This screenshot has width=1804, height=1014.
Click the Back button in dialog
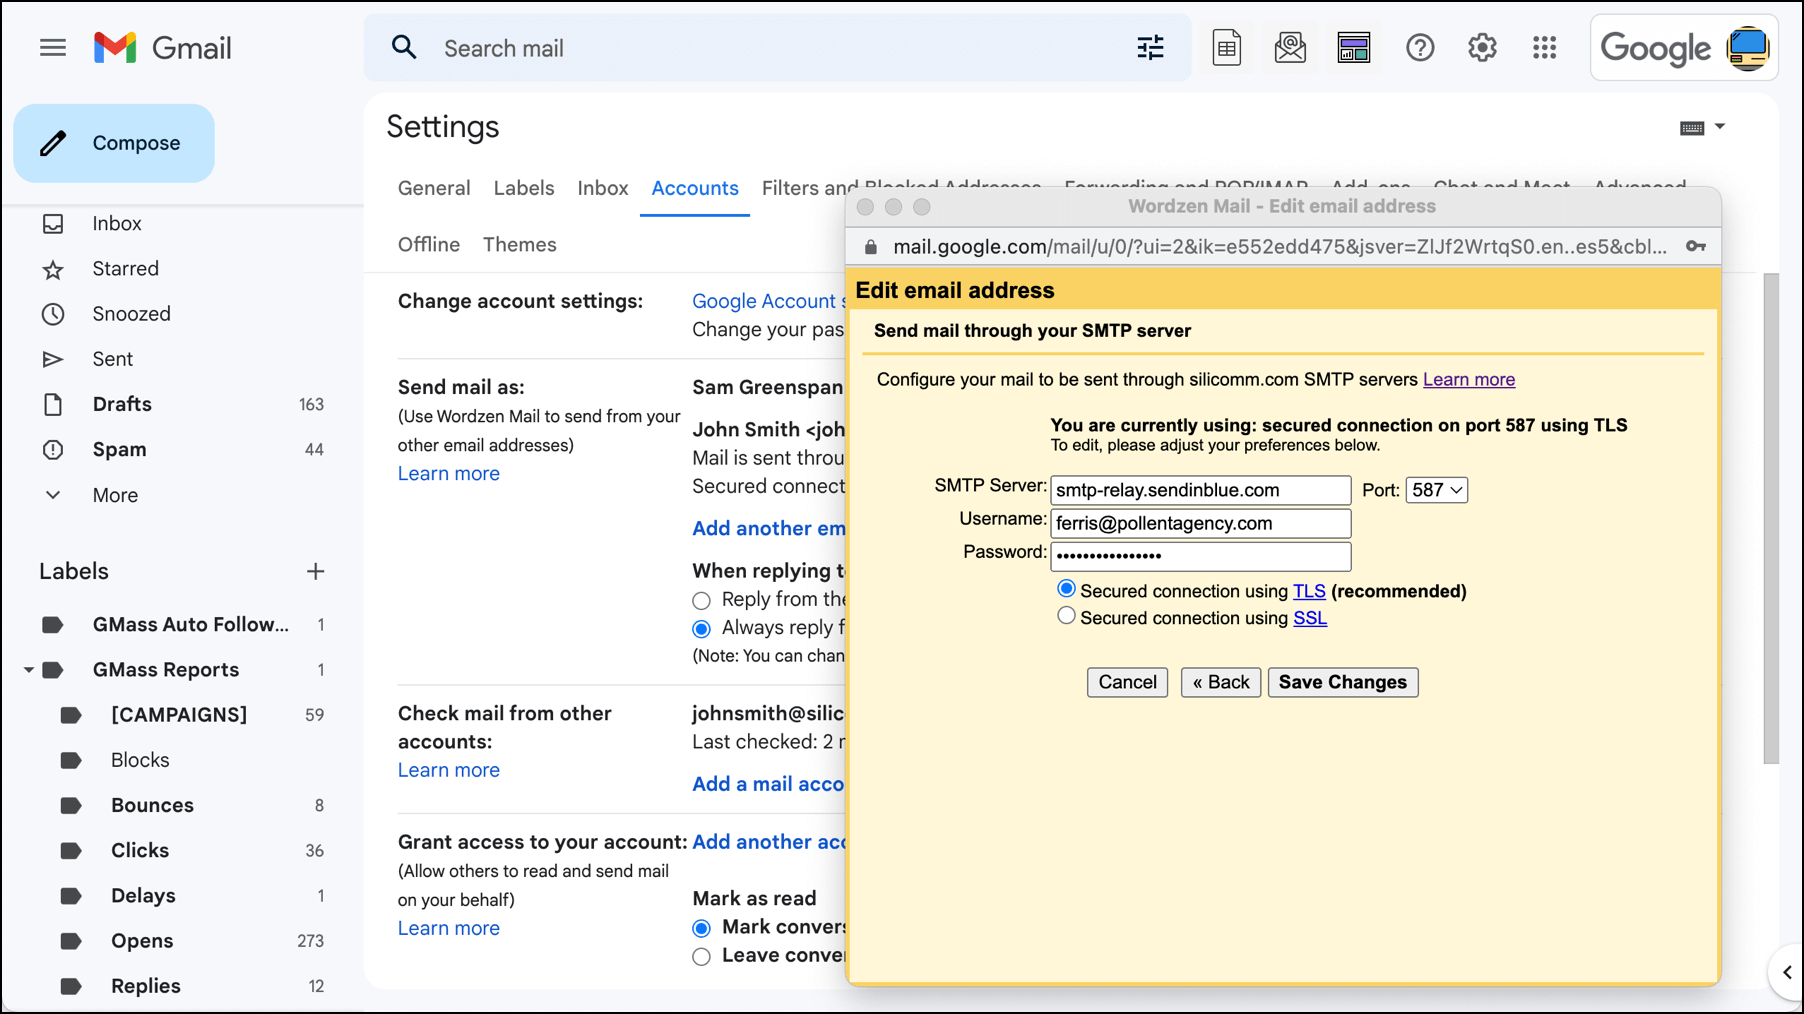coord(1221,682)
